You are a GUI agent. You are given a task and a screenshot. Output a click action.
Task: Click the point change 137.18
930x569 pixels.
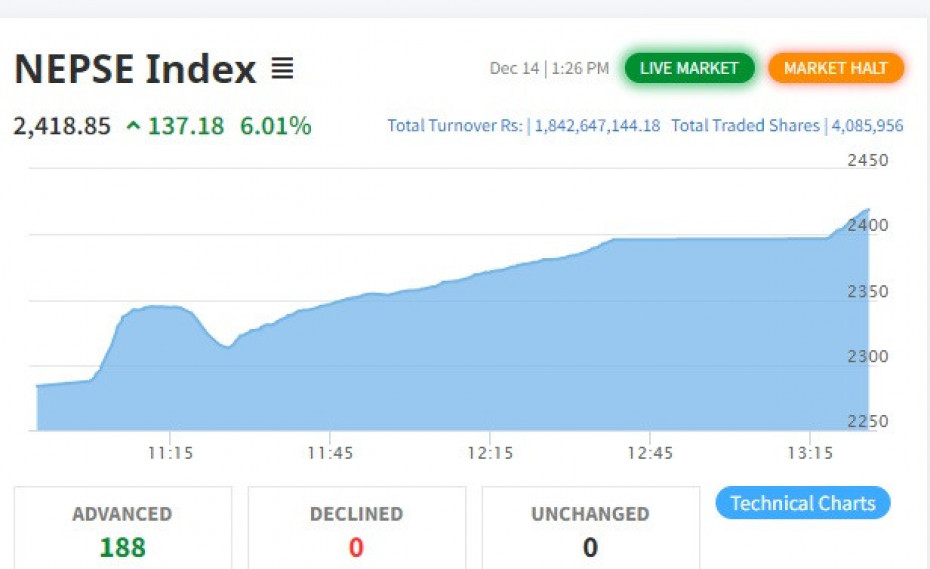(186, 126)
